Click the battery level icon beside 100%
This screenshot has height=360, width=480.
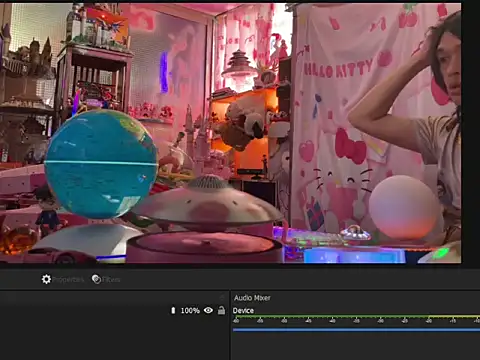173,311
